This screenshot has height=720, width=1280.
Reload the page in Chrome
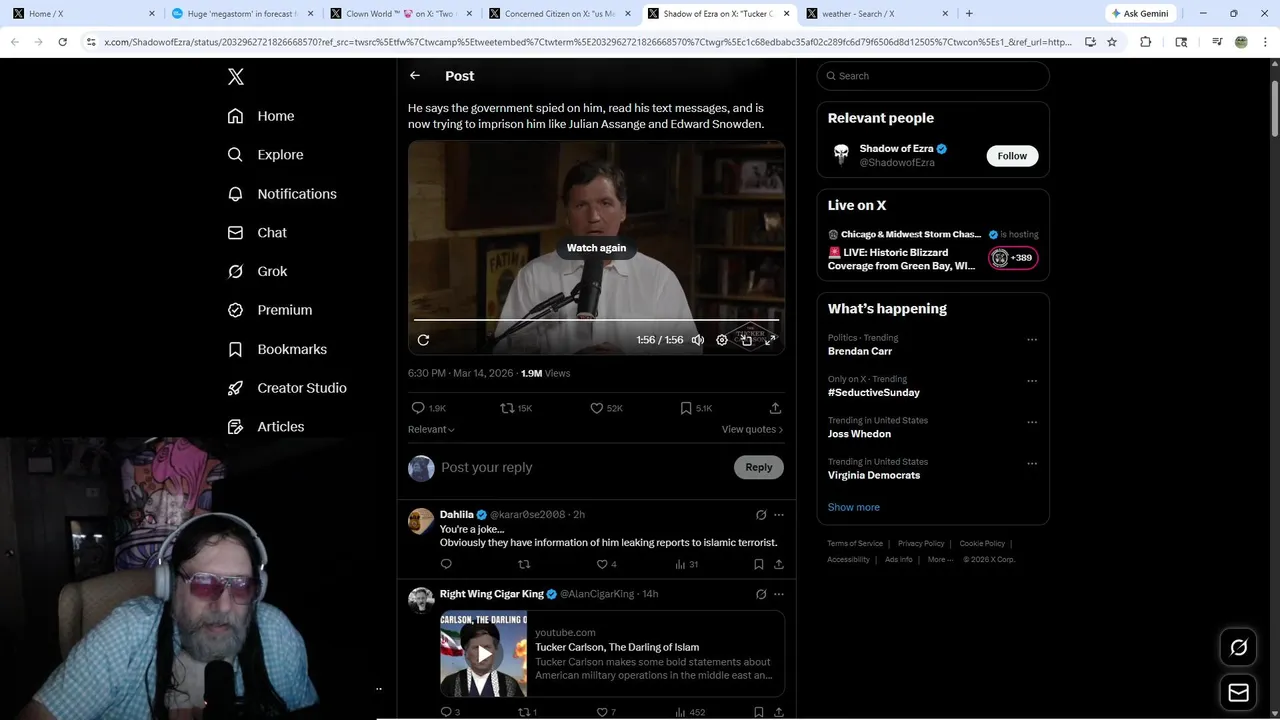pos(62,42)
